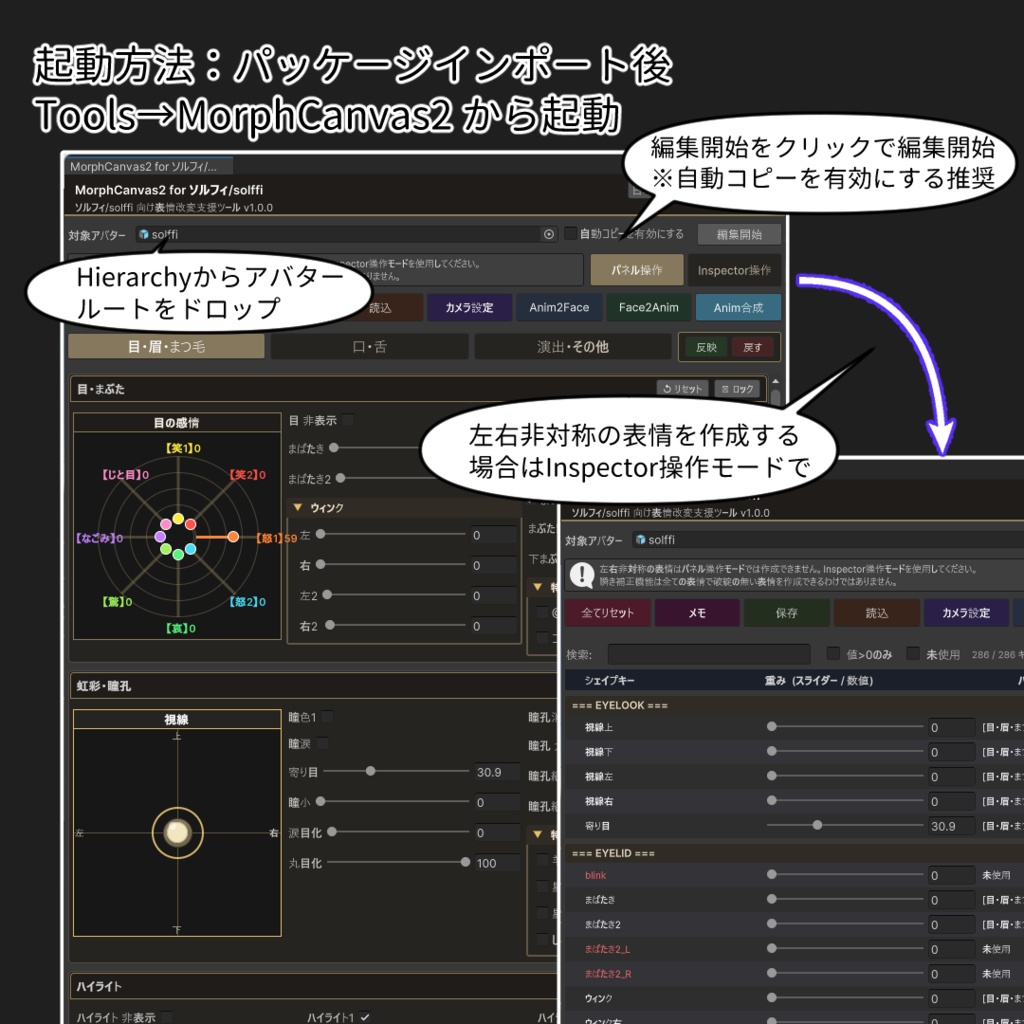
Task: Click the 検索 search input field
Action: click(709, 654)
